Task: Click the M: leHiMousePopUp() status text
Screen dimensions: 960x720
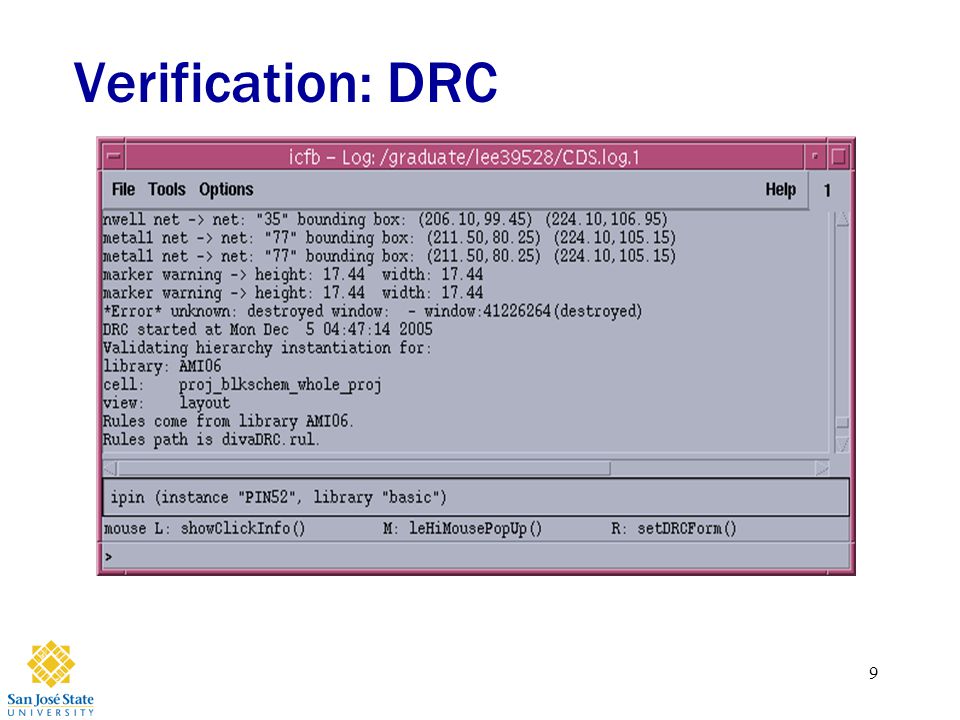Action: (462, 528)
